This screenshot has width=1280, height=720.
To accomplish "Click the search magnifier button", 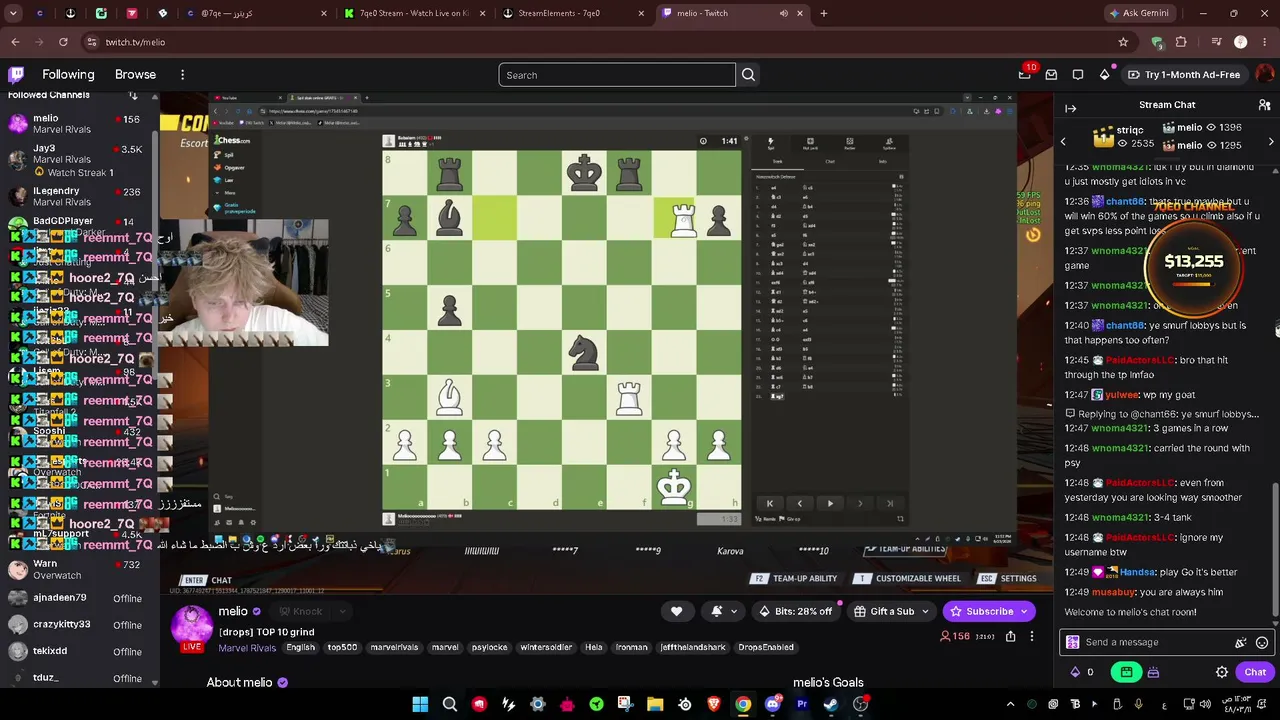I will [x=748, y=75].
